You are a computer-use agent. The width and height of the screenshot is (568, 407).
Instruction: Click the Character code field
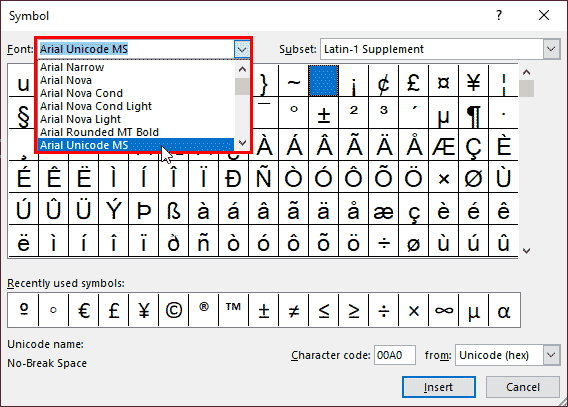coord(394,355)
